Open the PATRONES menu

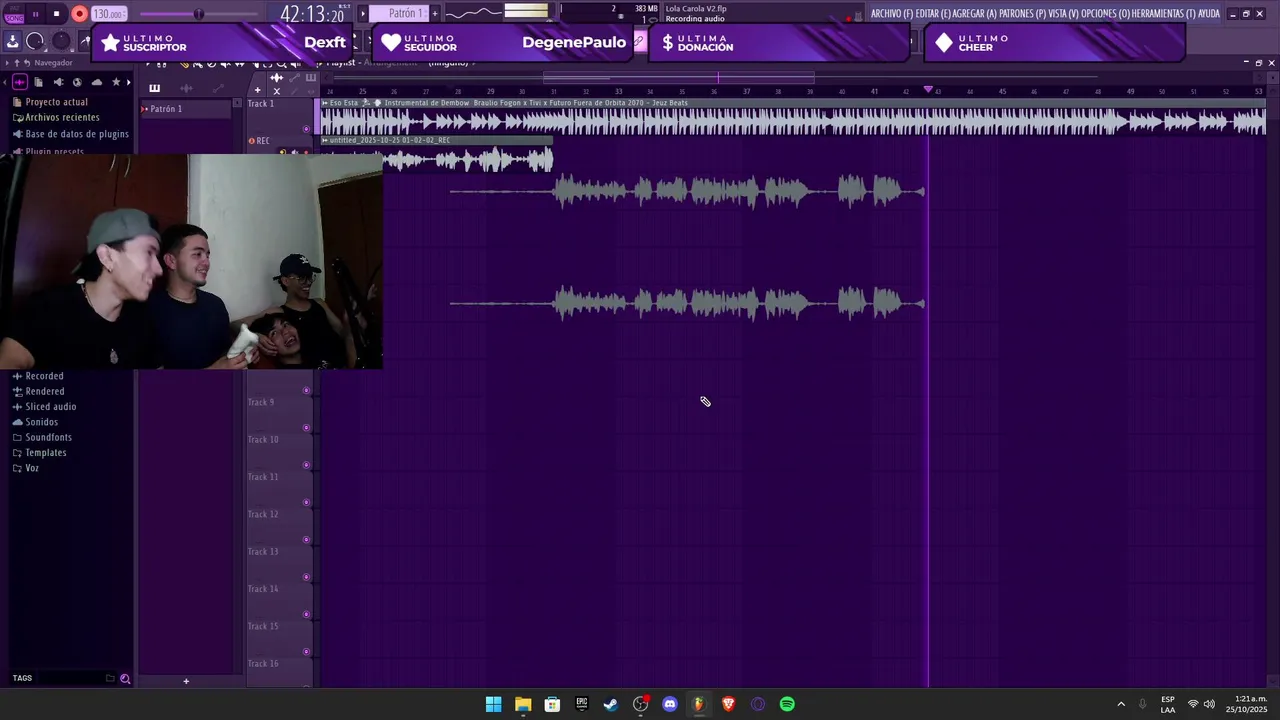coord(1022,14)
